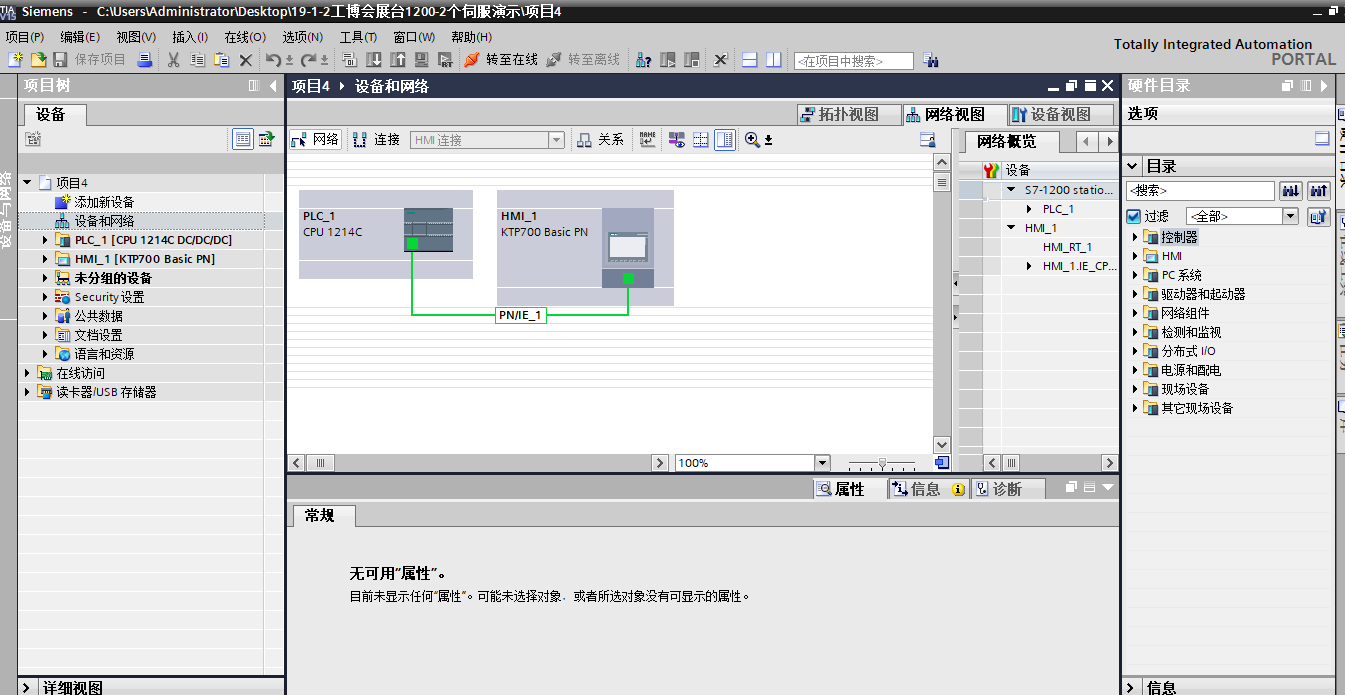Expand the PLC_1 node in project tree
Image resolution: width=1345 pixels, height=695 pixels.
(45, 240)
